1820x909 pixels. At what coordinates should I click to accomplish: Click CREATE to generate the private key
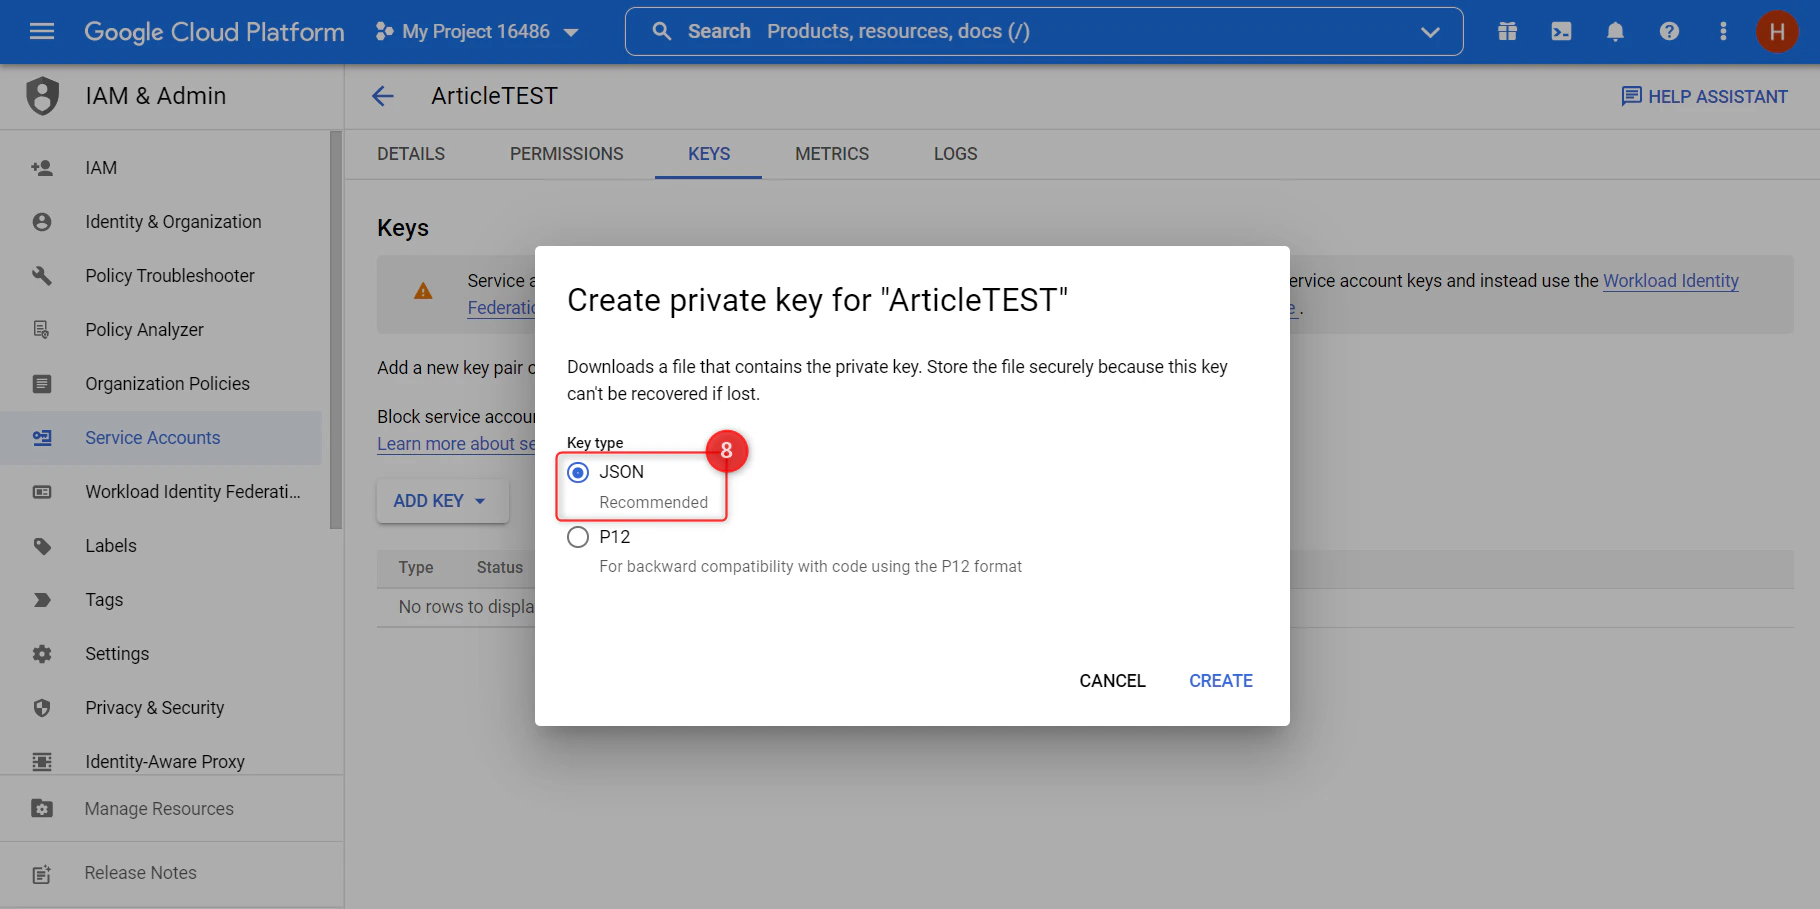tap(1221, 681)
